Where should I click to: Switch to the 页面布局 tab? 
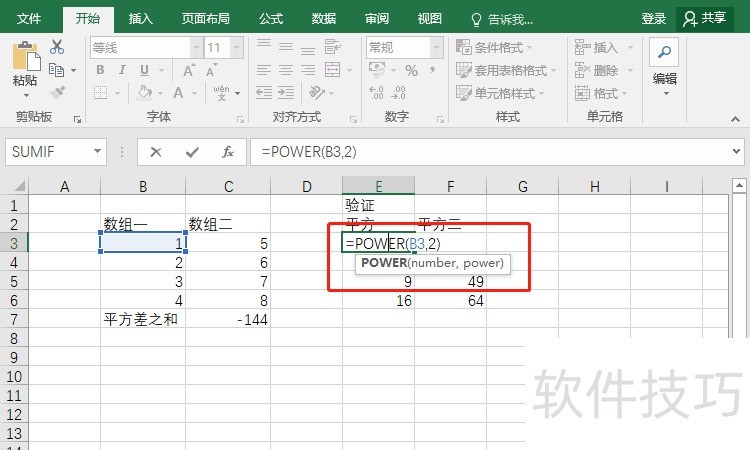coord(206,19)
